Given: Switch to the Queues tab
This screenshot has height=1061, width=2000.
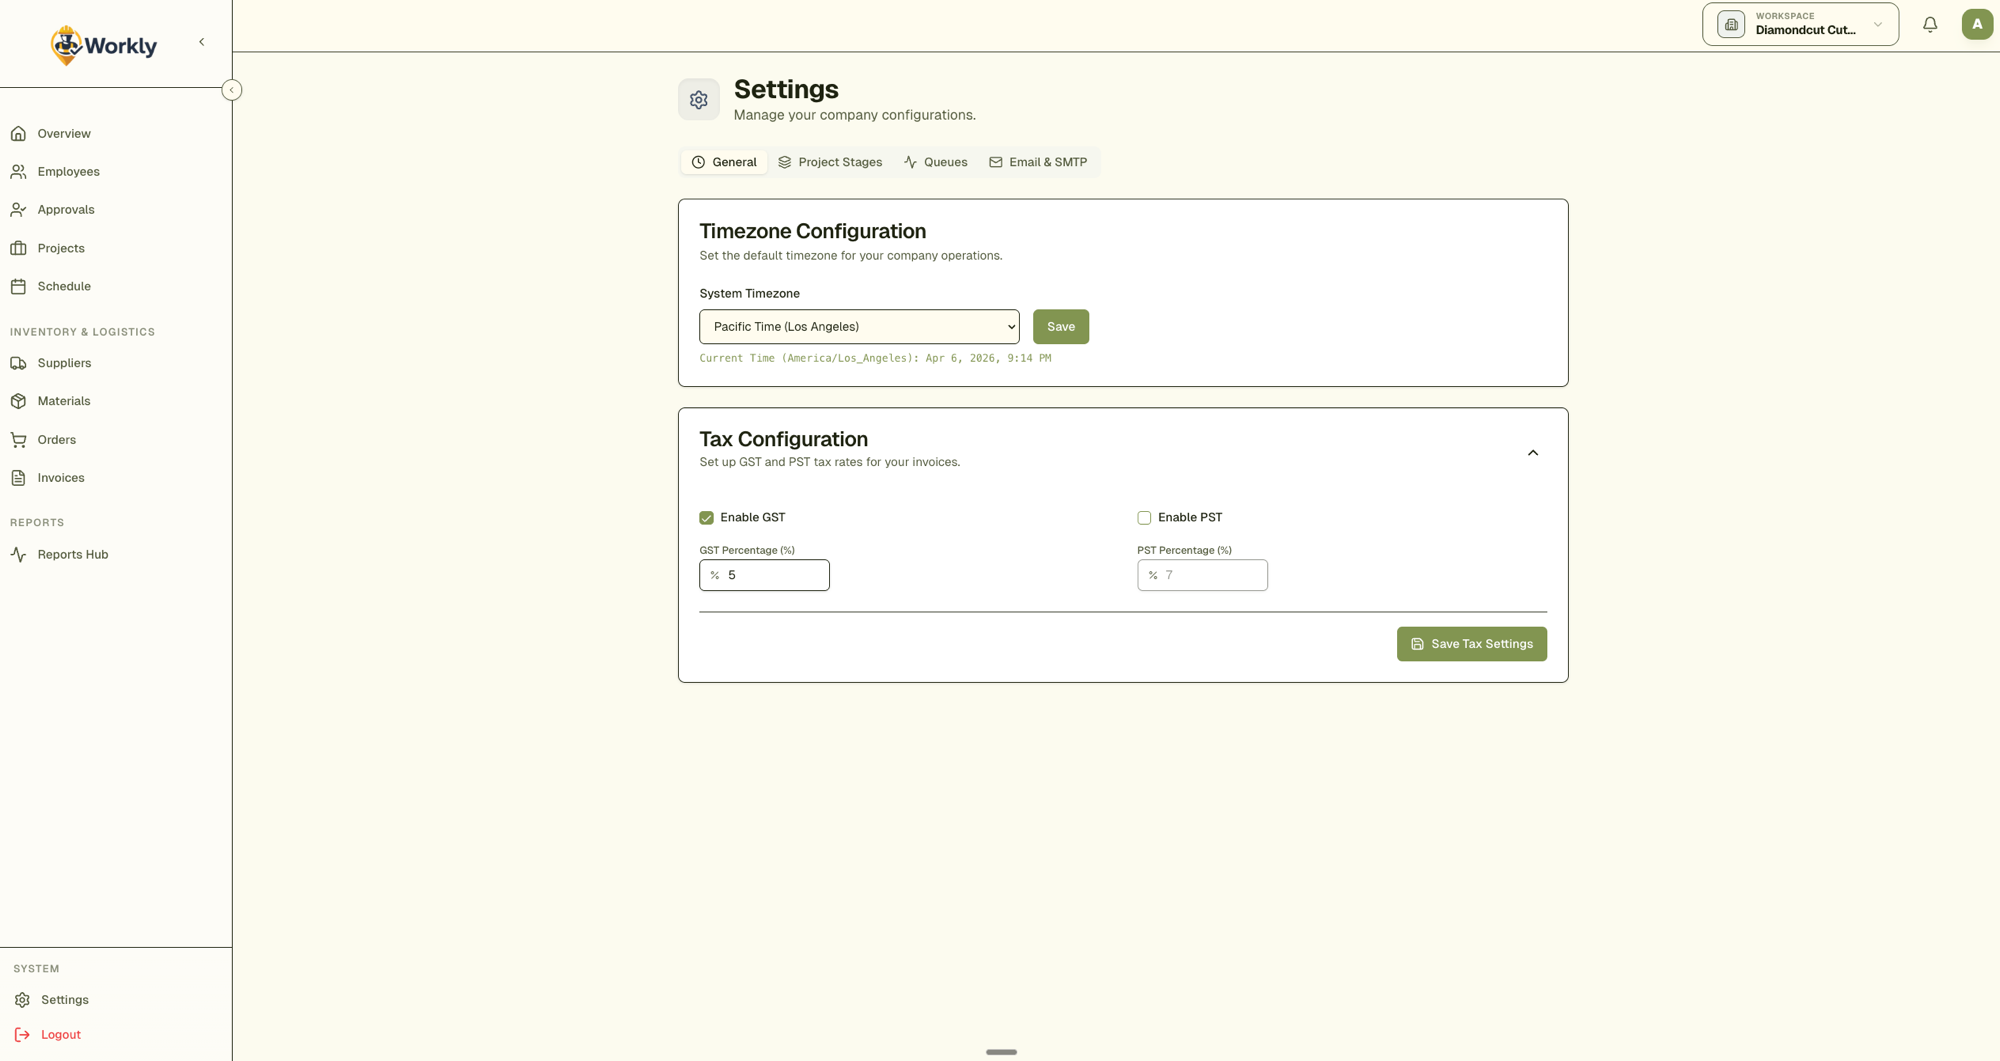Looking at the screenshot, I should (935, 162).
